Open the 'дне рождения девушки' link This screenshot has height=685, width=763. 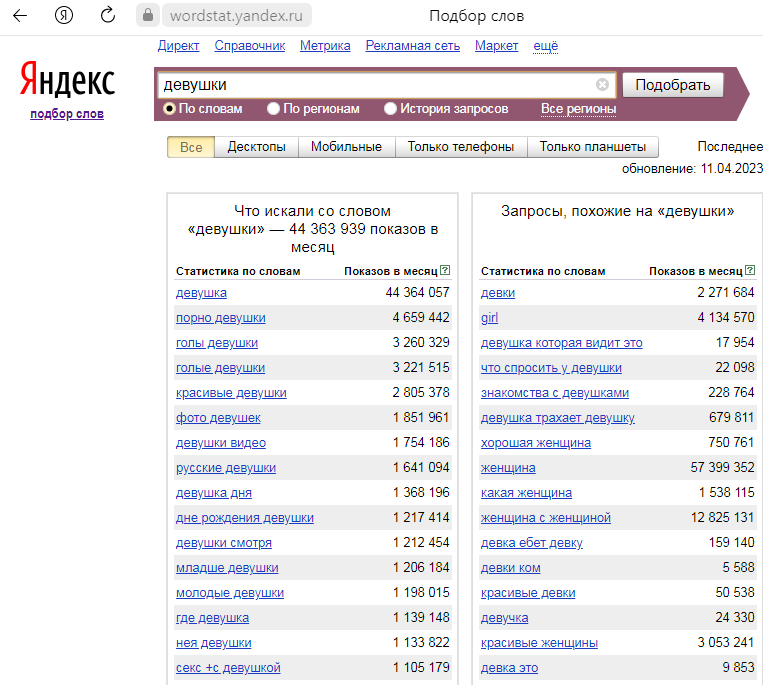click(x=245, y=518)
